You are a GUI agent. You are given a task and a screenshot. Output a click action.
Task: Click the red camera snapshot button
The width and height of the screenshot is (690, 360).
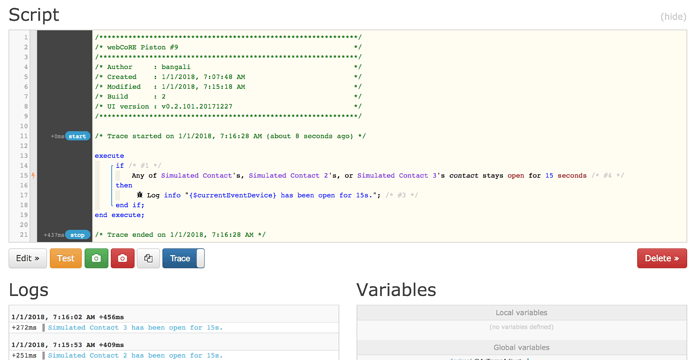(122, 258)
